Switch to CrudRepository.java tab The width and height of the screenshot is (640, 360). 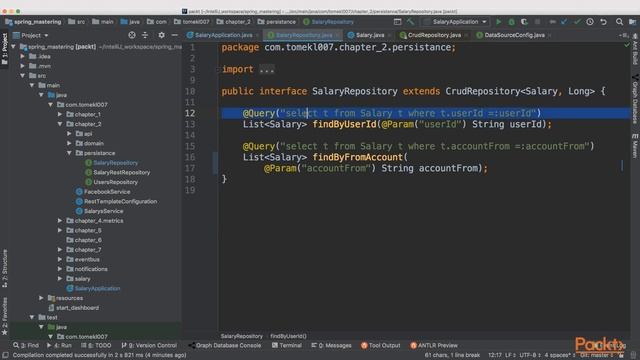click(x=434, y=35)
